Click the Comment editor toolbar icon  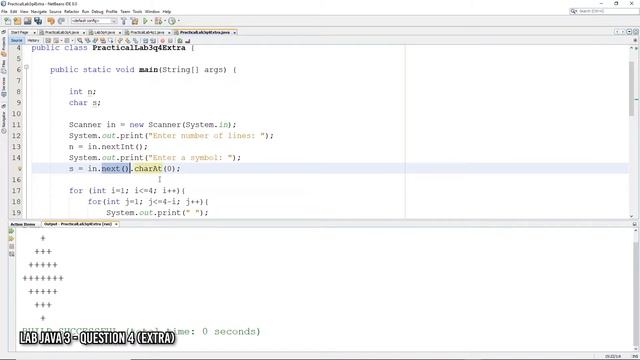pyautogui.click(x=180, y=40)
